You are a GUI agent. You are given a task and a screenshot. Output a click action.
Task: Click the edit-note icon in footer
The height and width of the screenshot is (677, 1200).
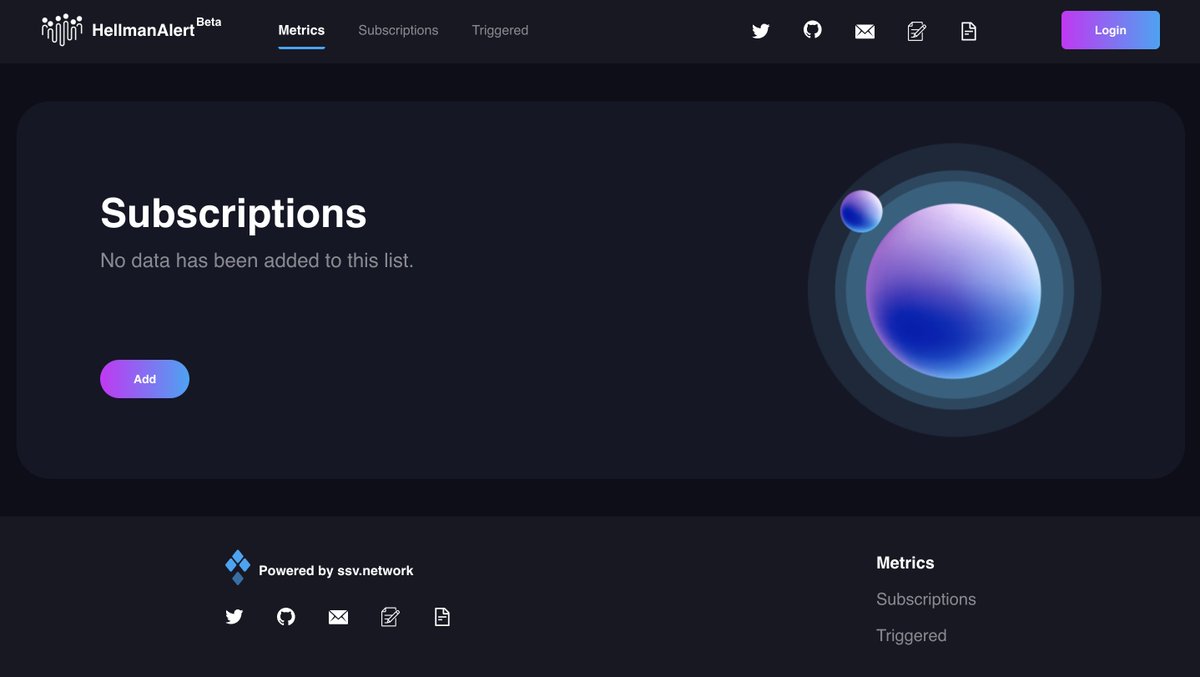[x=390, y=617]
